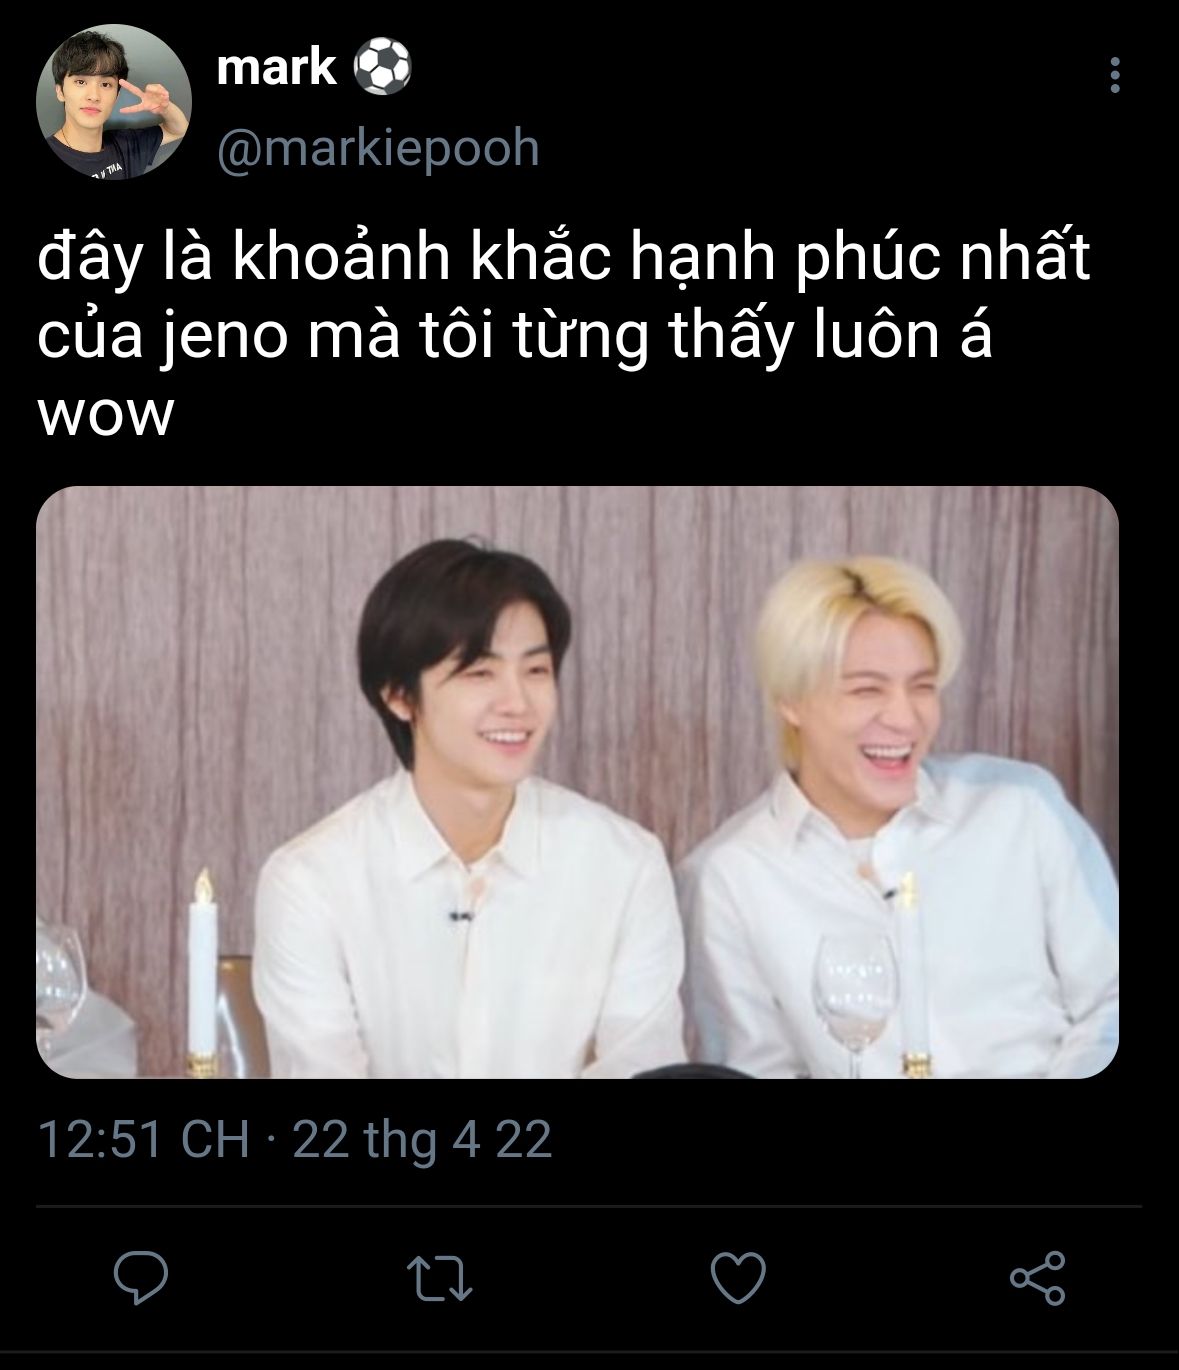Click the 22 thg 4 22 date
Screen dimensions: 1179x1370
click(x=422, y=1138)
